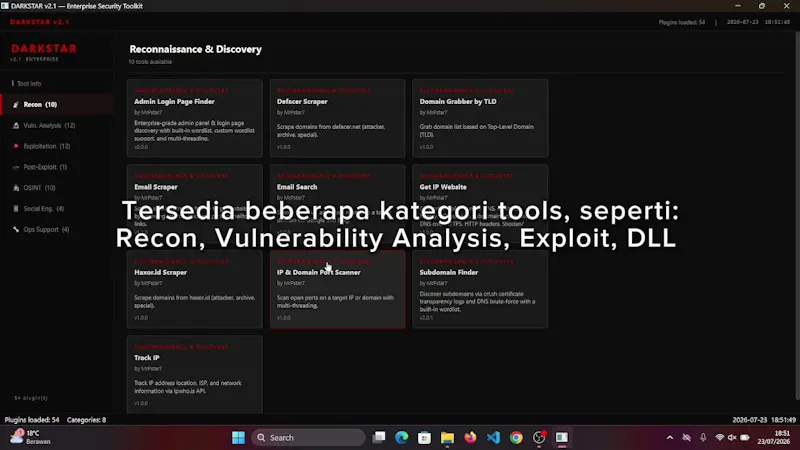This screenshot has width=800, height=450.
Task: Expand the system tray hidden icons chevron
Action: (x=670, y=438)
